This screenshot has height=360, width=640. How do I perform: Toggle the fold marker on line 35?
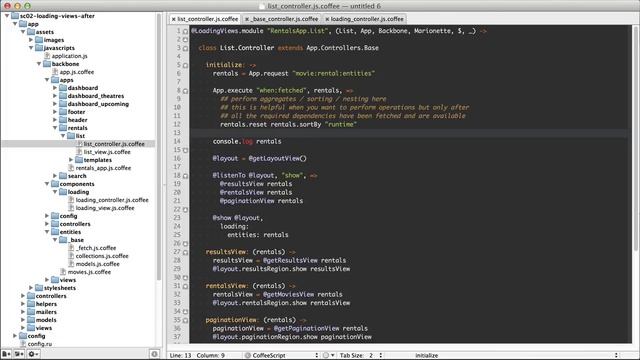pyautogui.click(x=185, y=320)
